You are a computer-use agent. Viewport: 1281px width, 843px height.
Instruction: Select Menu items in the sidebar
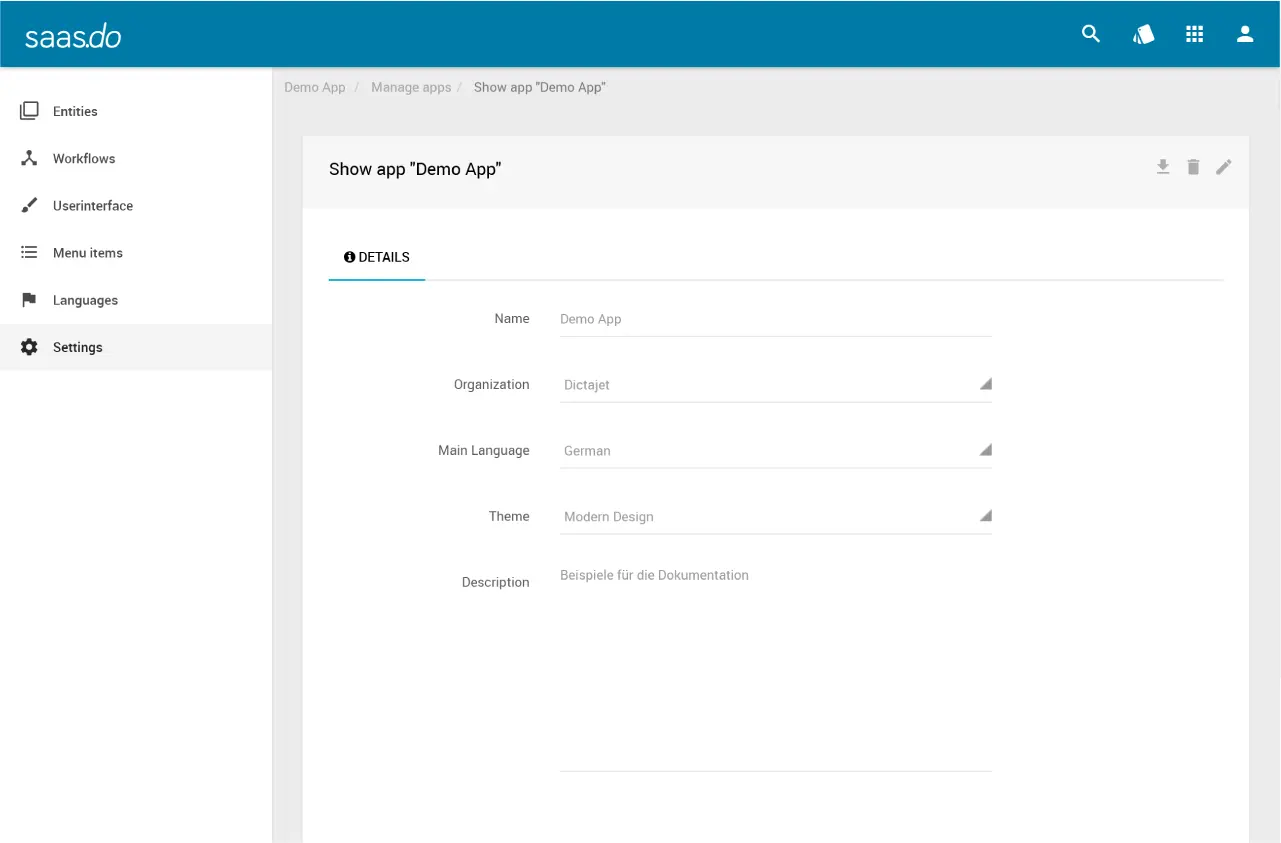88,253
